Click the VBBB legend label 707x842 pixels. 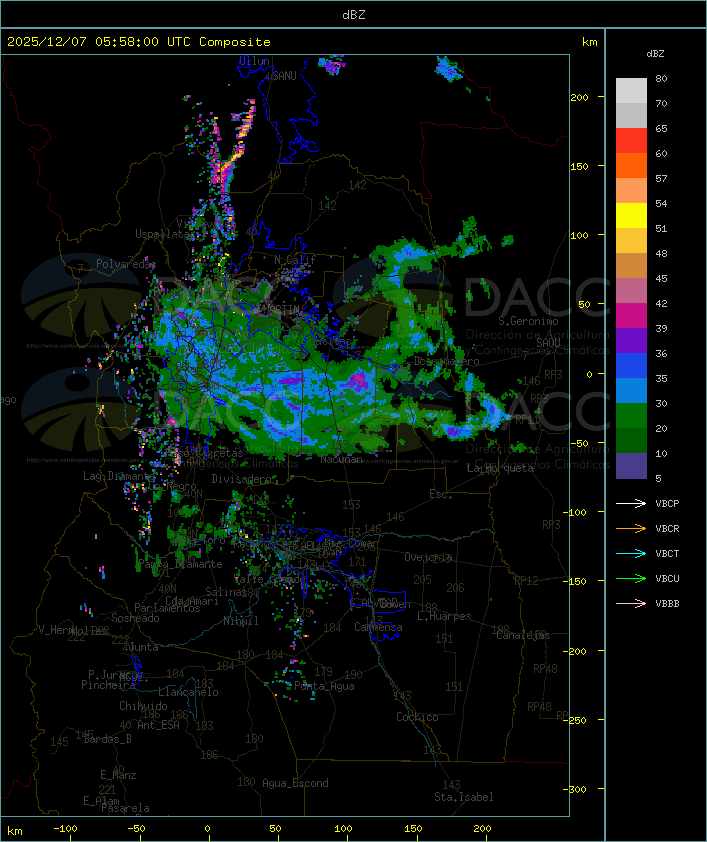[667, 604]
